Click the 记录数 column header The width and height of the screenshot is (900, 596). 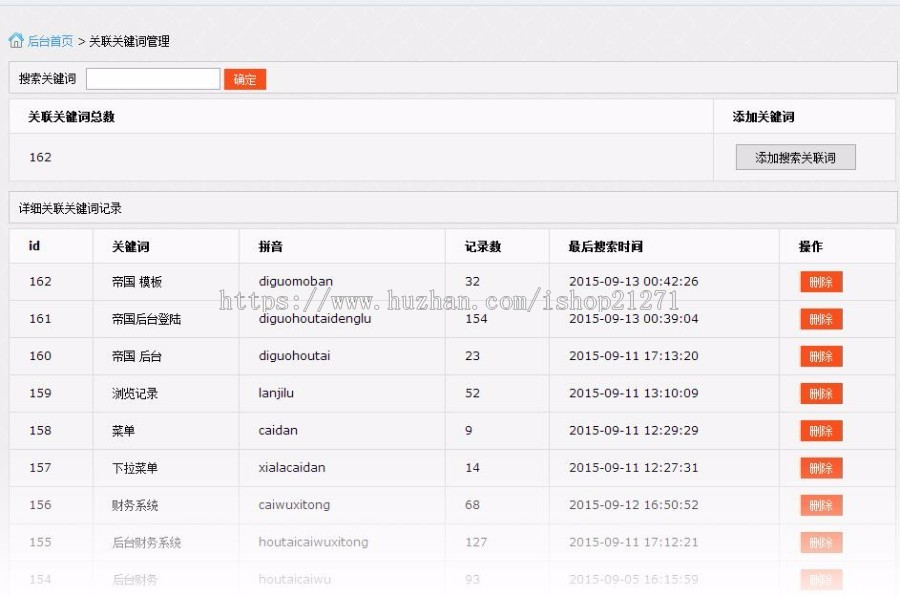coord(483,246)
